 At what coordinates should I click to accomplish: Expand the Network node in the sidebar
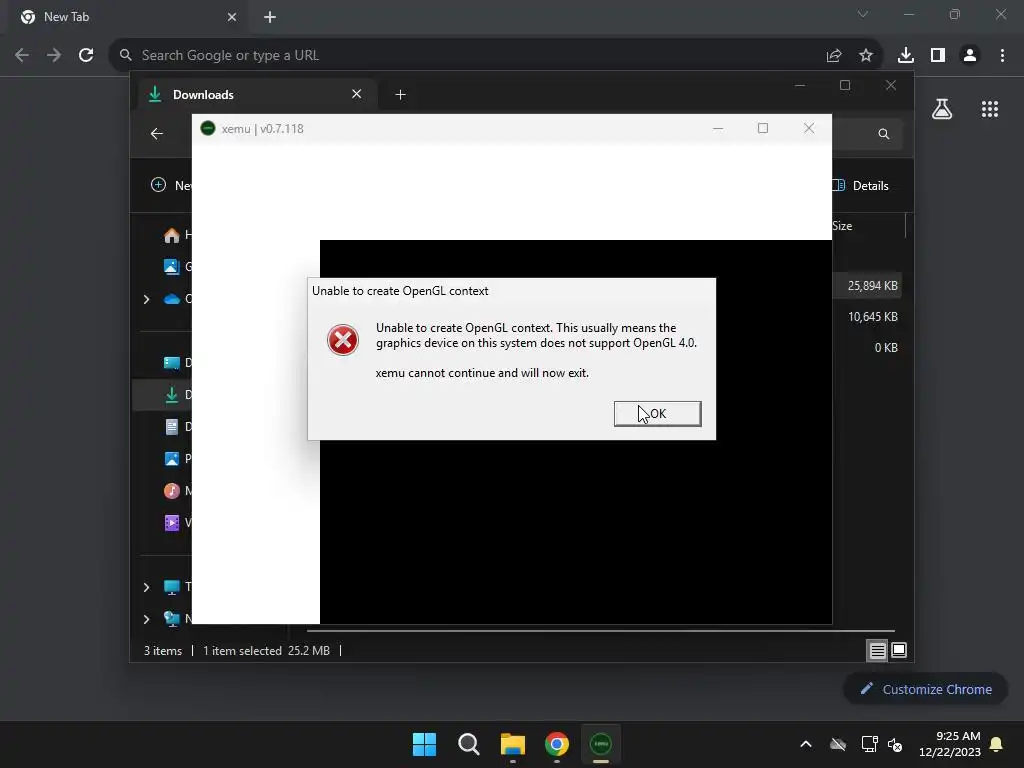click(146, 618)
